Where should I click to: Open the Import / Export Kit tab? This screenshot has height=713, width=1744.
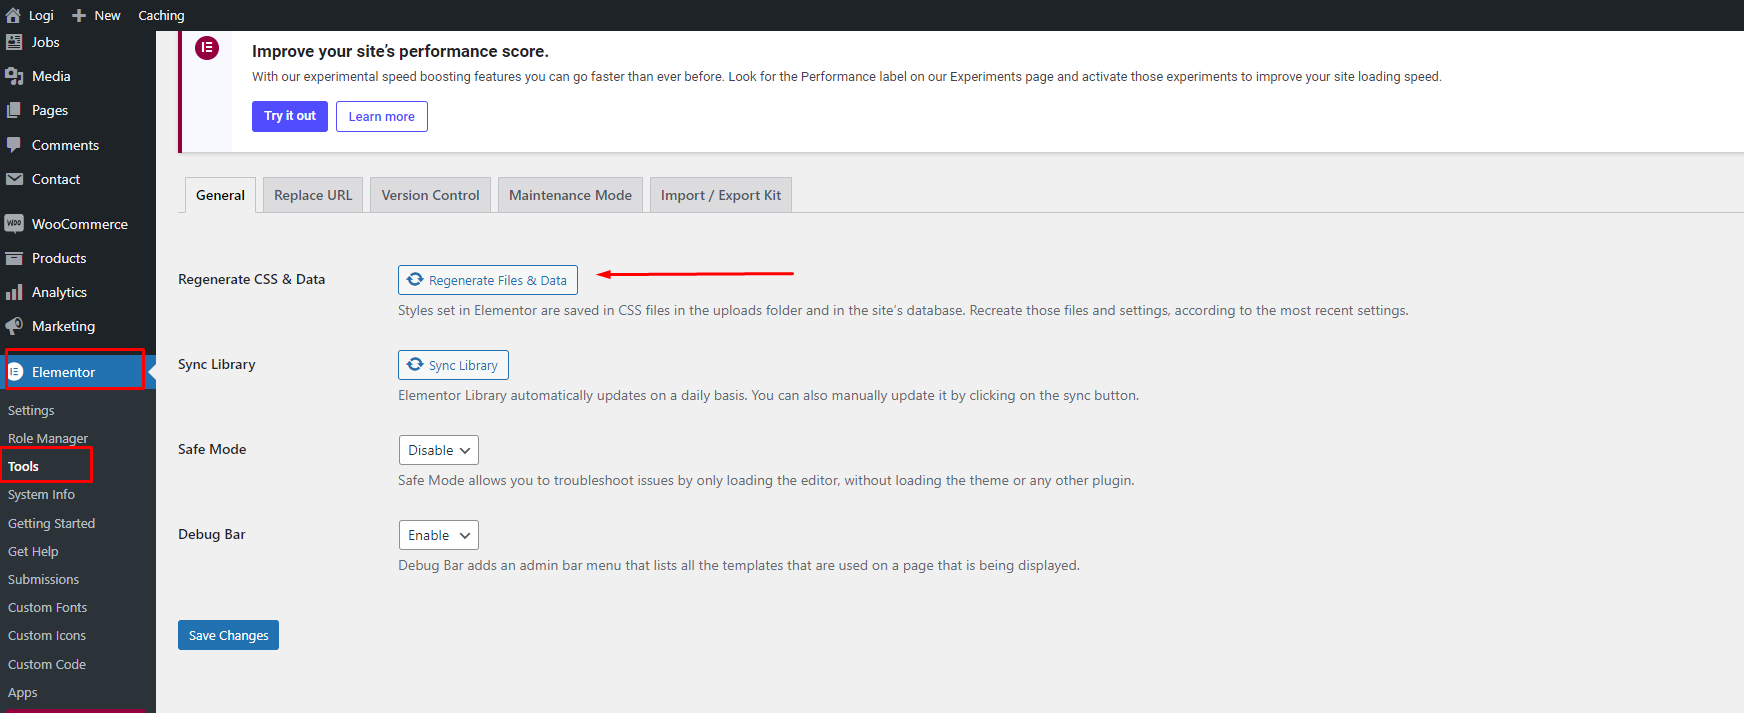721,195
